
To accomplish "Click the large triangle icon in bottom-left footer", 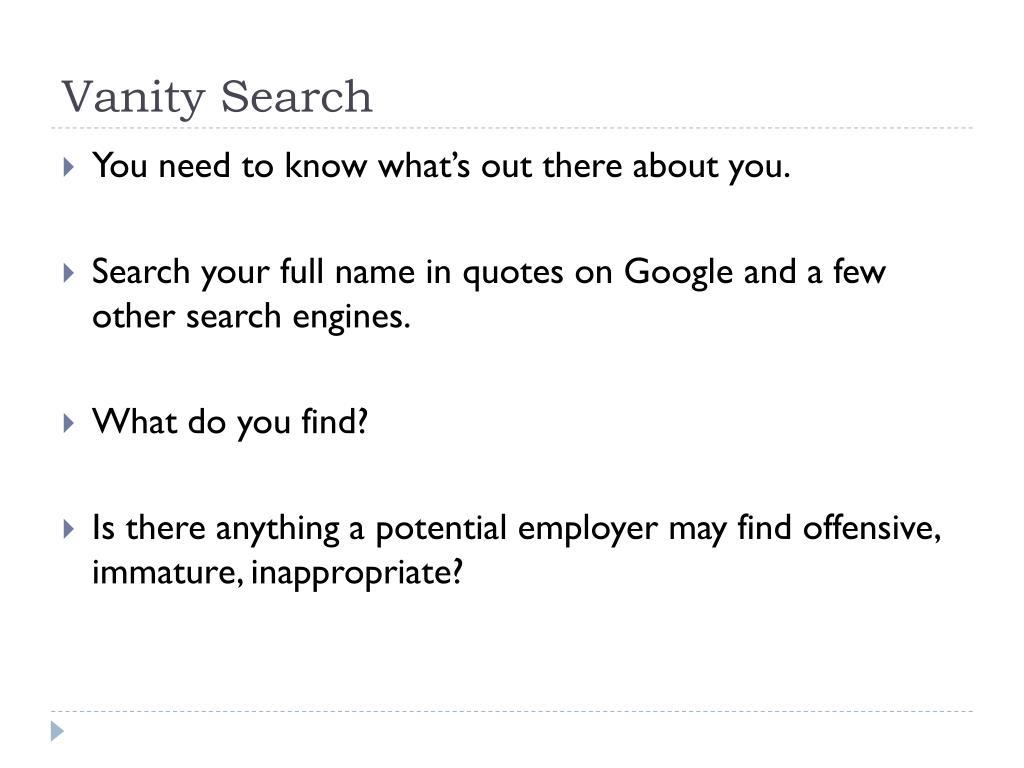I will point(57,731).
